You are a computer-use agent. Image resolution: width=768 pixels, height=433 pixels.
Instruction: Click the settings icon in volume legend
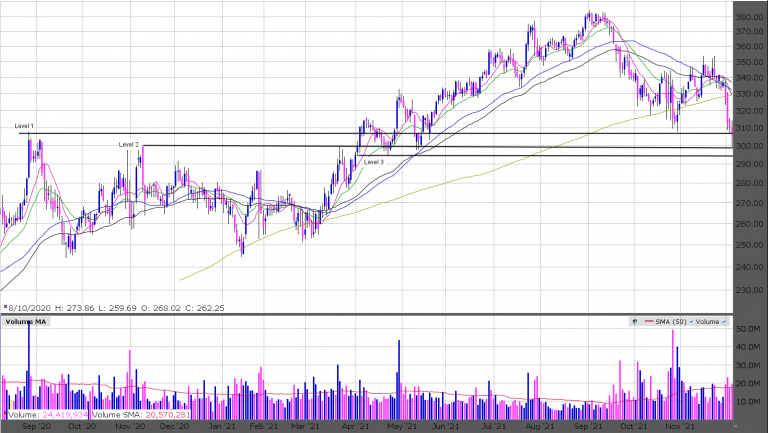[x=635, y=322]
